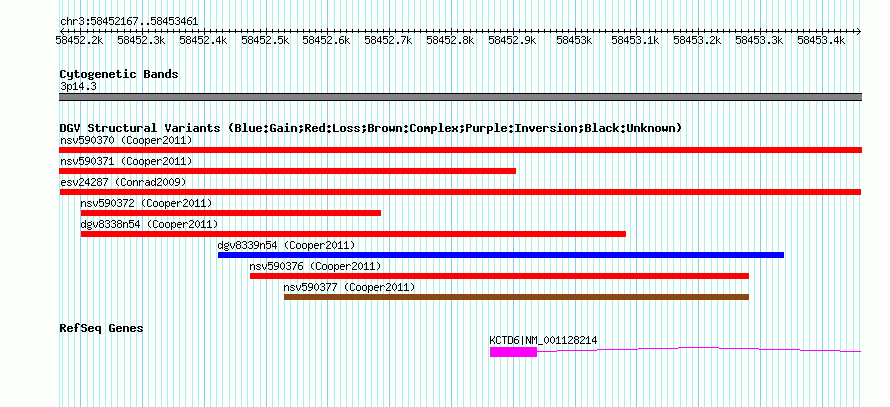Click the 58452.4k ruler tick label

(203, 40)
